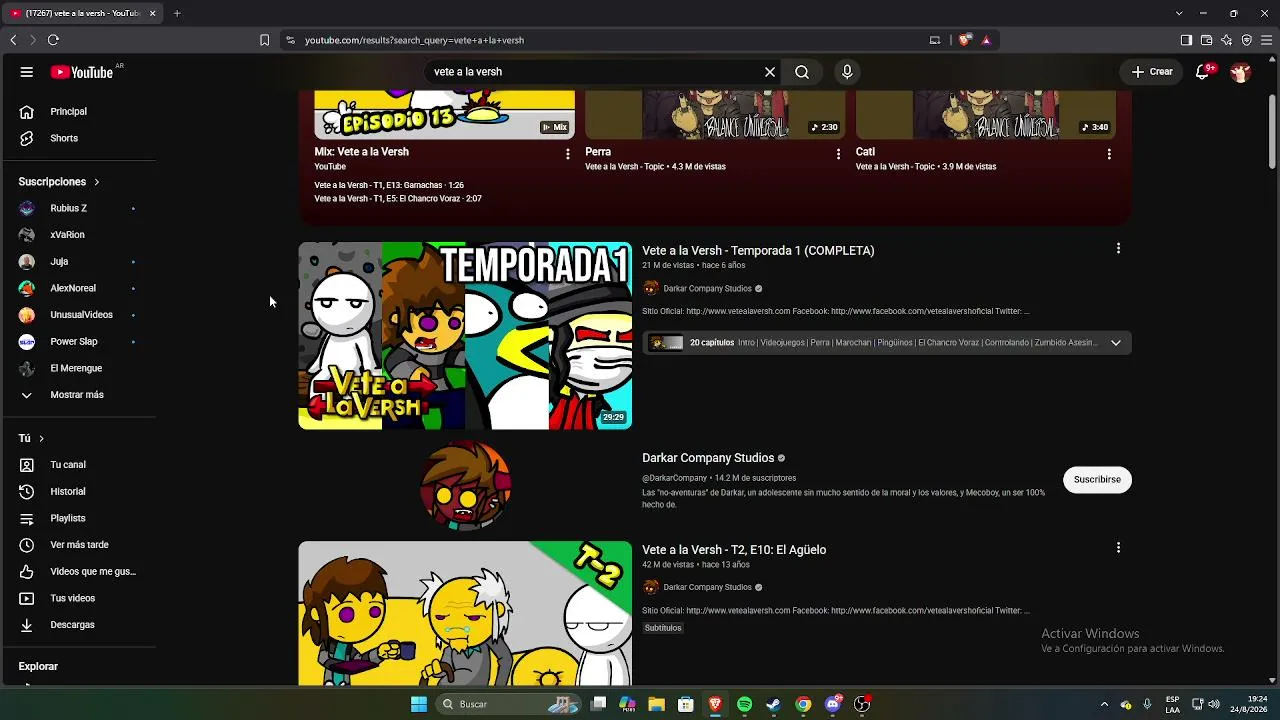Open the Mix: Vete a la Versh title
Image resolution: width=1280 pixels, height=720 pixels.
tap(361, 152)
